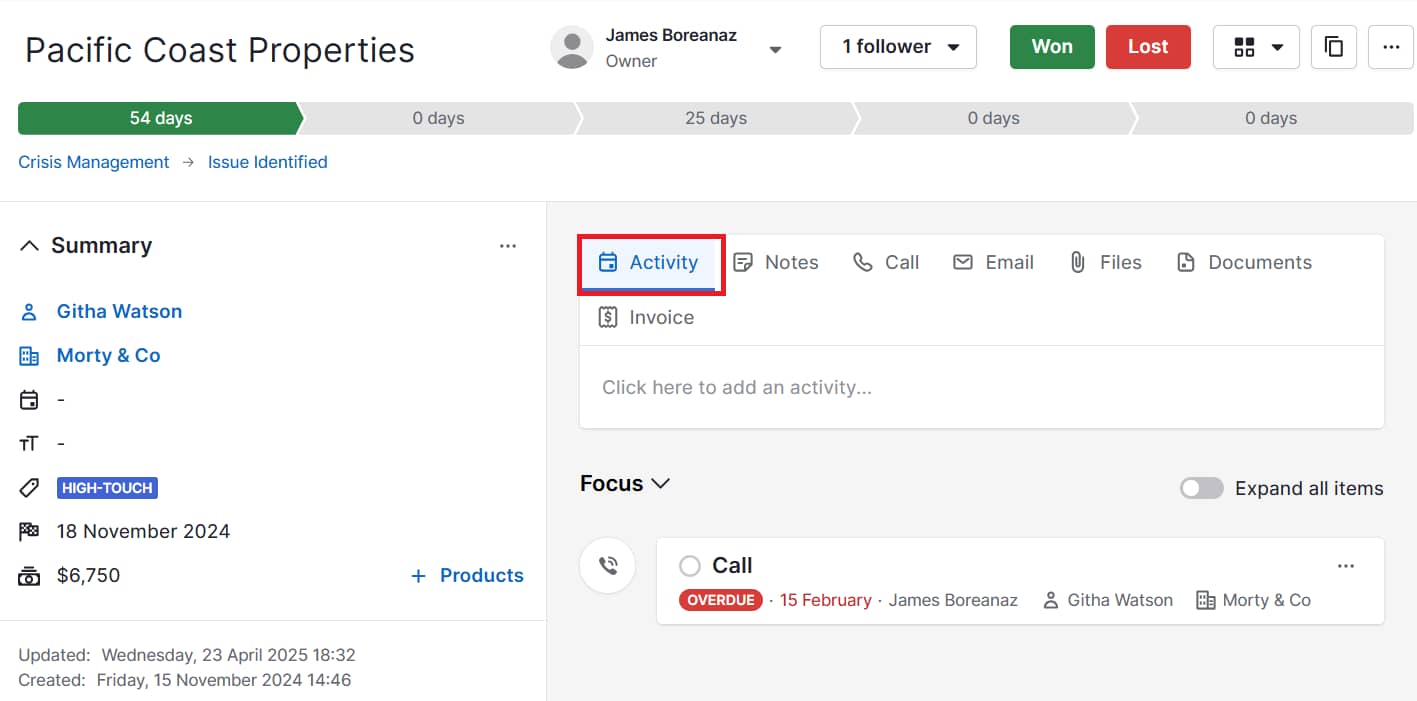Mark the Call activity as done
The image size is (1417, 701).
pos(689,566)
